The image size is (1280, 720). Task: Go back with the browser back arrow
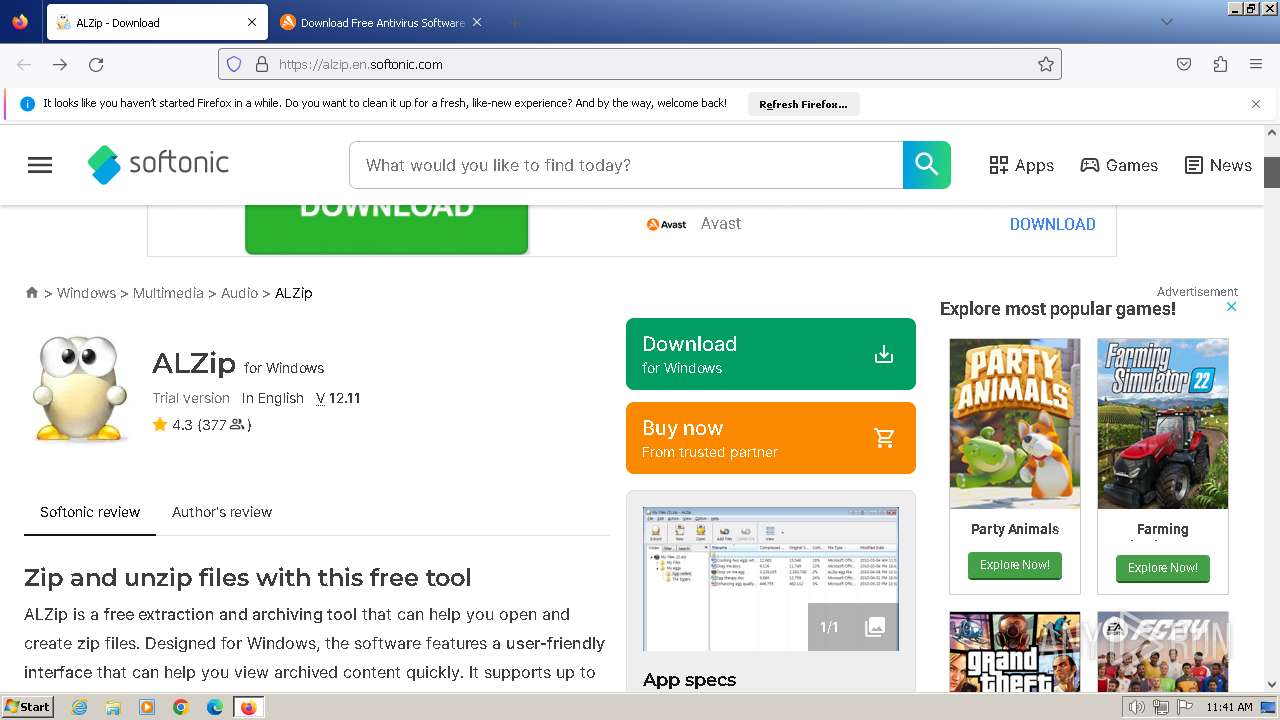click(x=24, y=64)
